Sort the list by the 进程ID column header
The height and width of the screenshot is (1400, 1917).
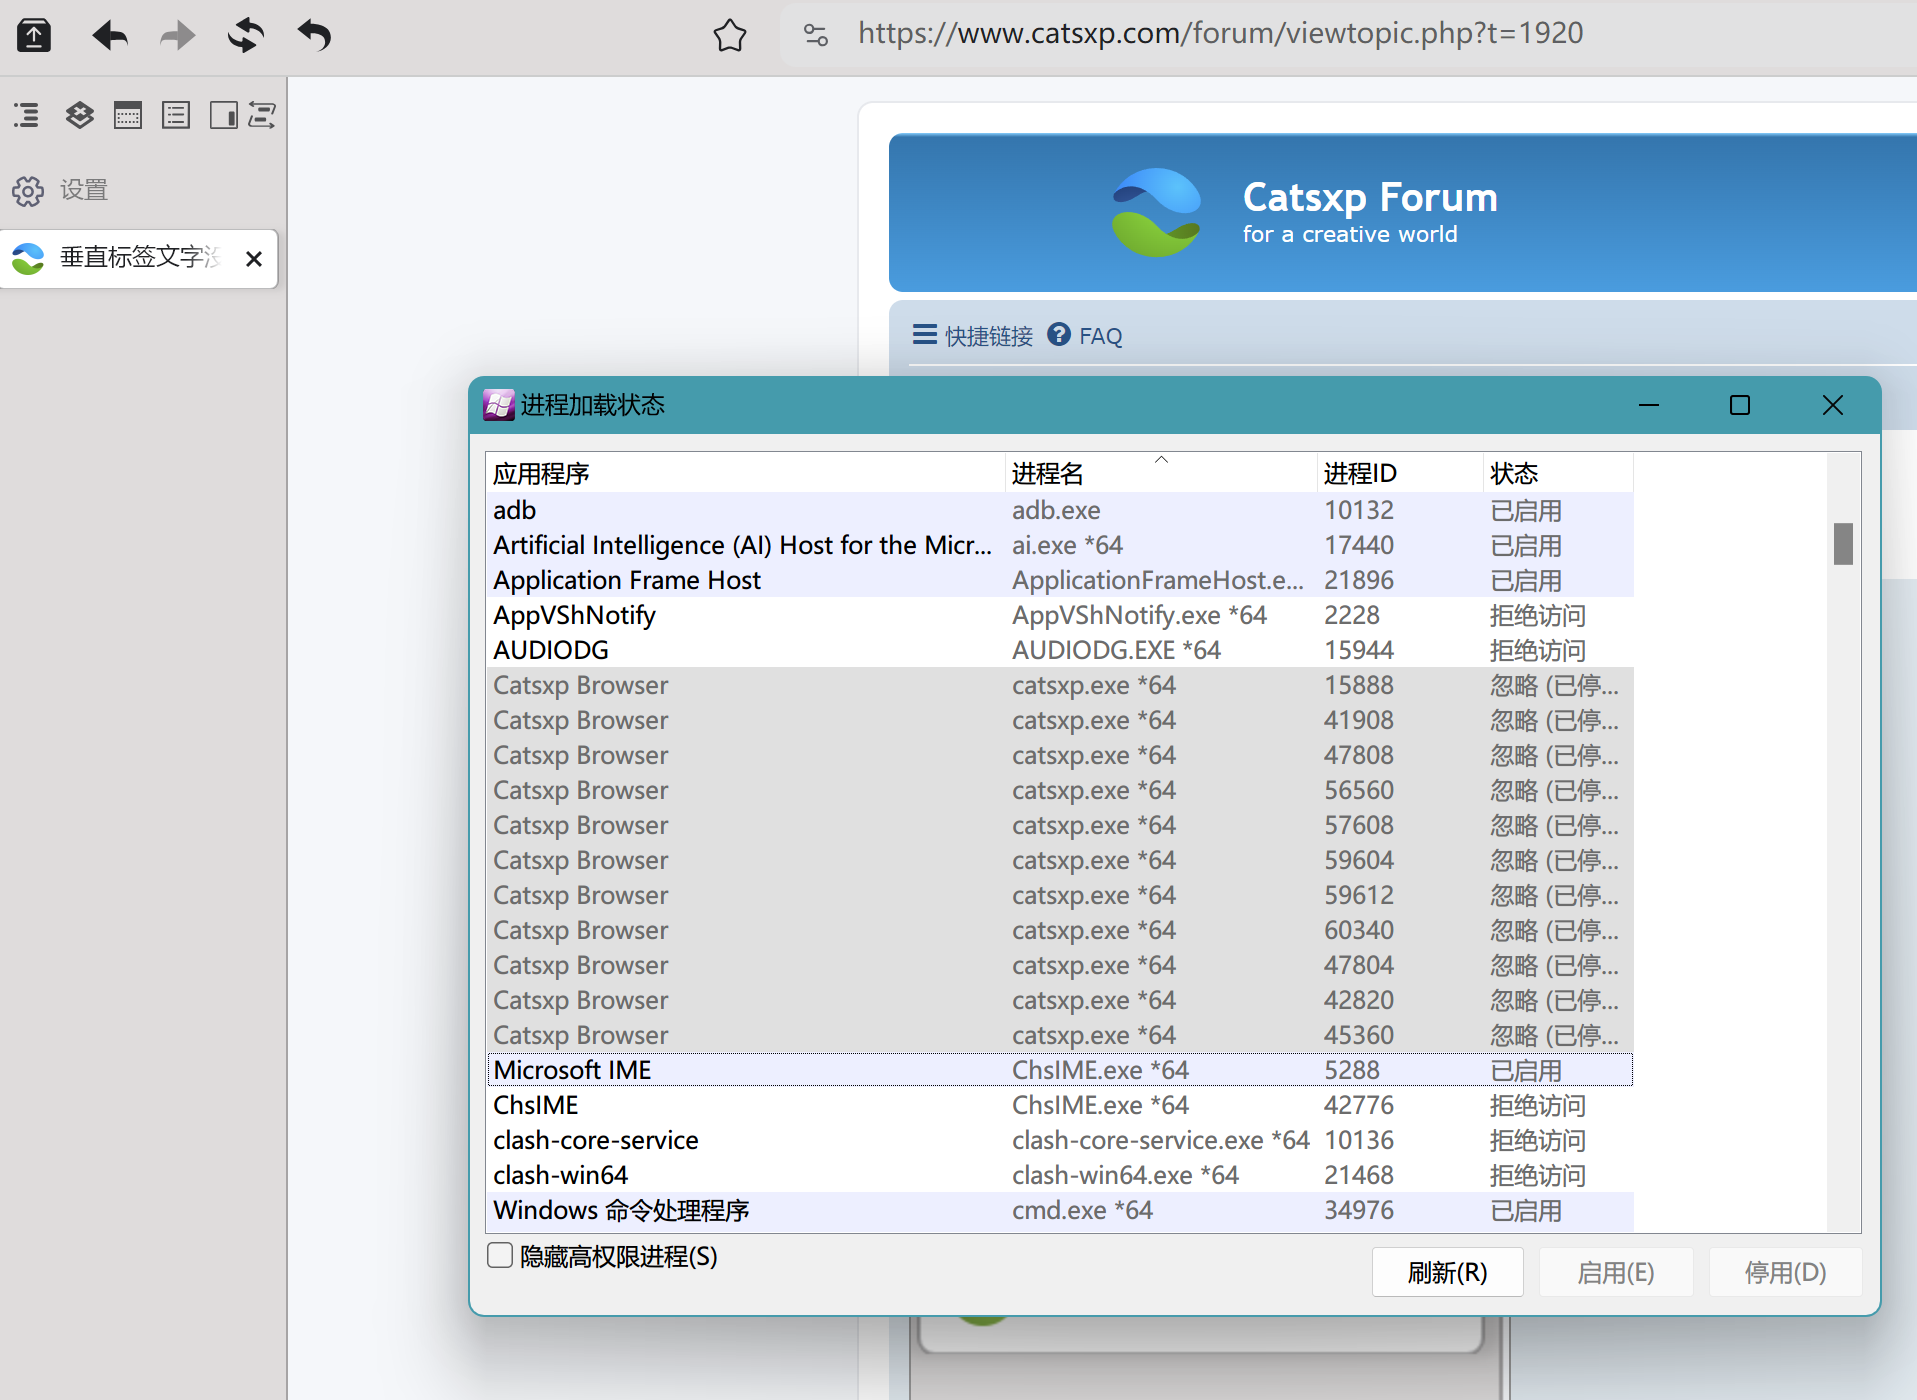coord(1360,473)
